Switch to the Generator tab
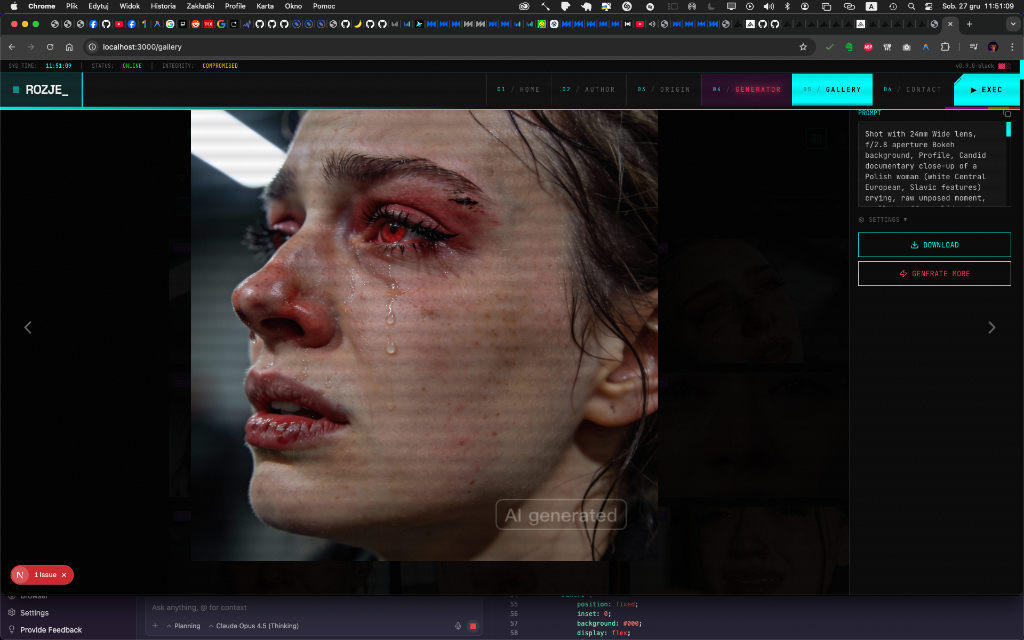The height and width of the screenshot is (640, 1024). coord(746,90)
